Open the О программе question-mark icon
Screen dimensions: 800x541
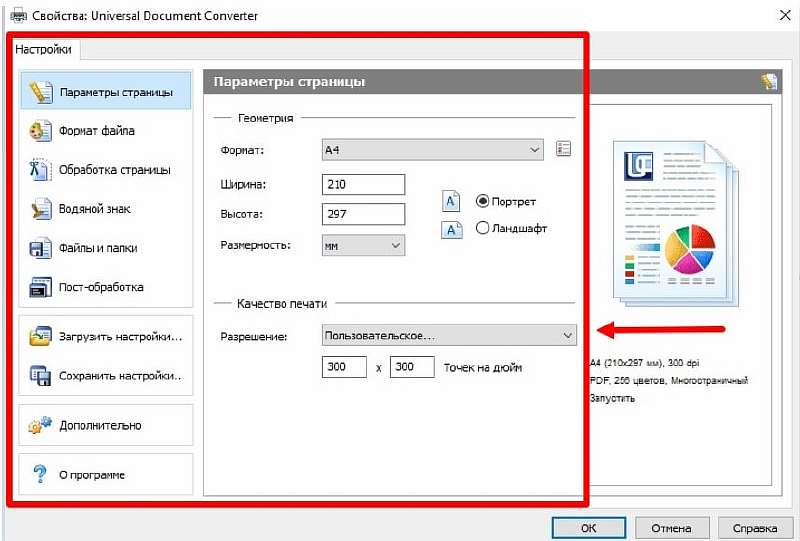40,474
